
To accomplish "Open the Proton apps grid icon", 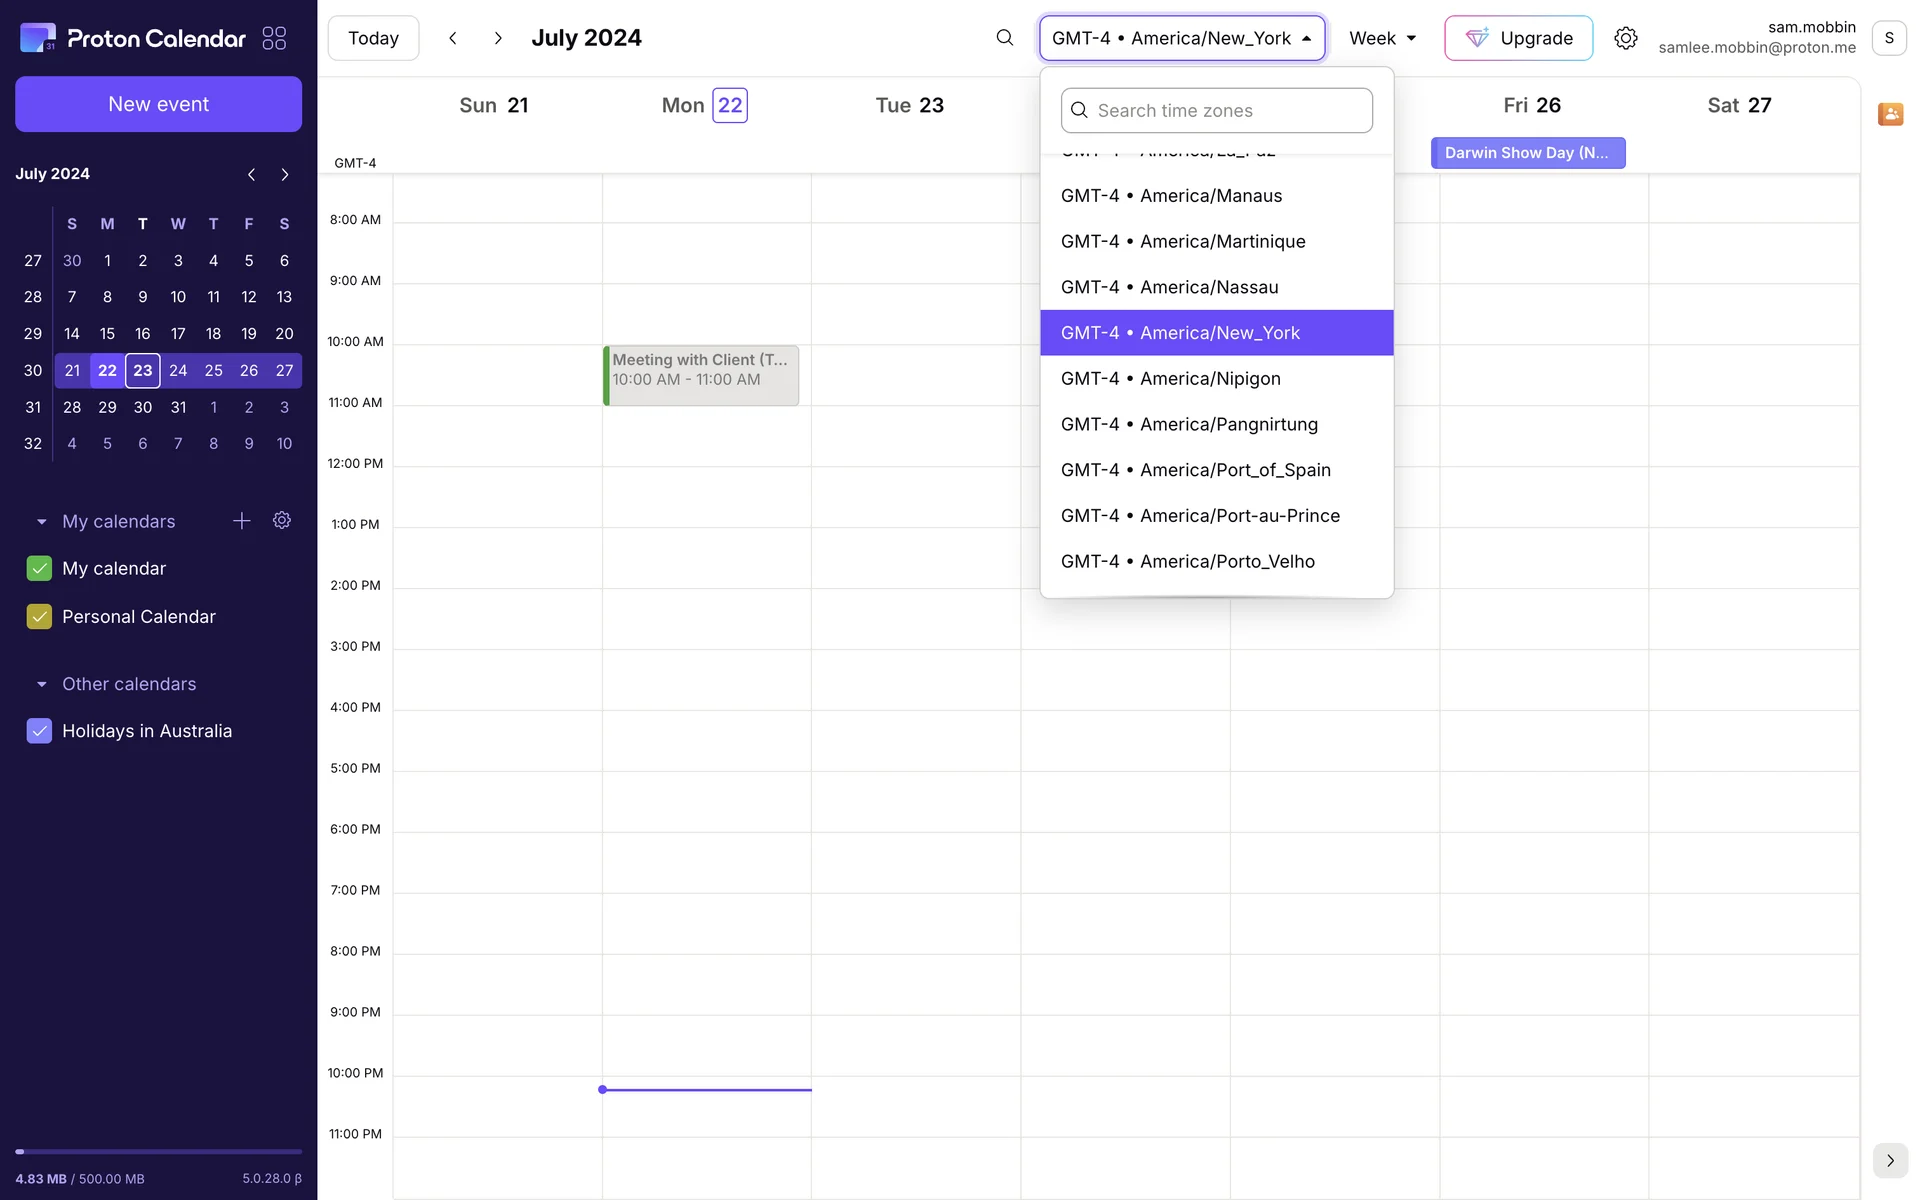I will coord(274,38).
